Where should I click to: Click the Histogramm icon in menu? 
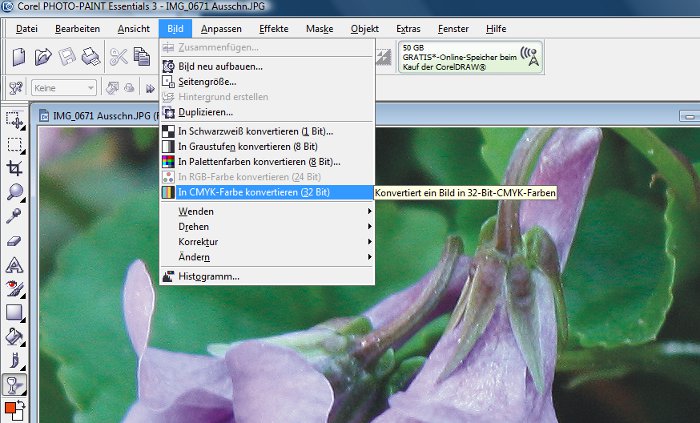coord(168,277)
